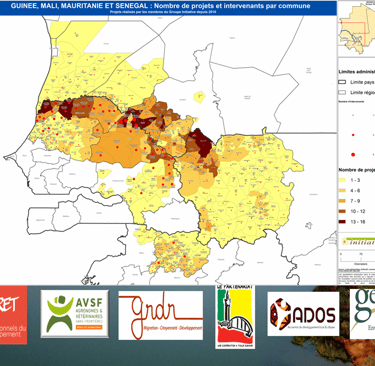This screenshot has height=366, width=375.
Task: Select the 1 - 3 light yellow swatch
Action: pyautogui.click(x=342, y=180)
